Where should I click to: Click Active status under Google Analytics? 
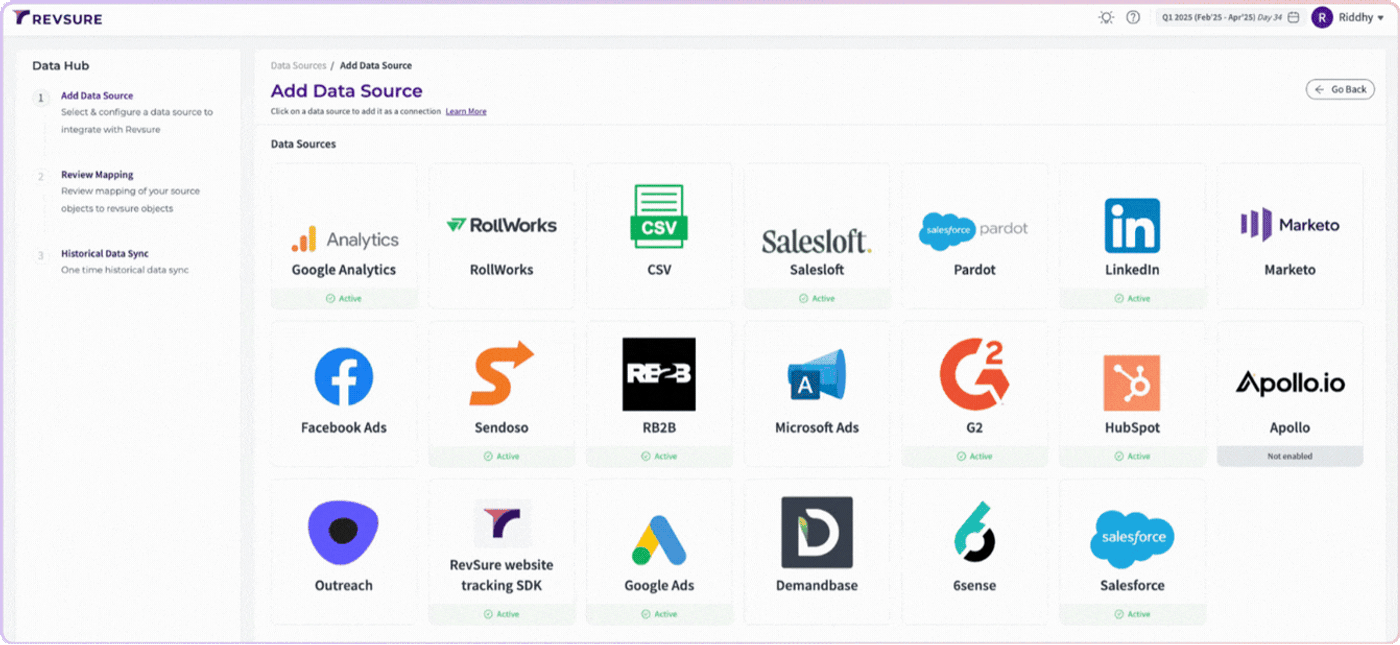click(344, 298)
